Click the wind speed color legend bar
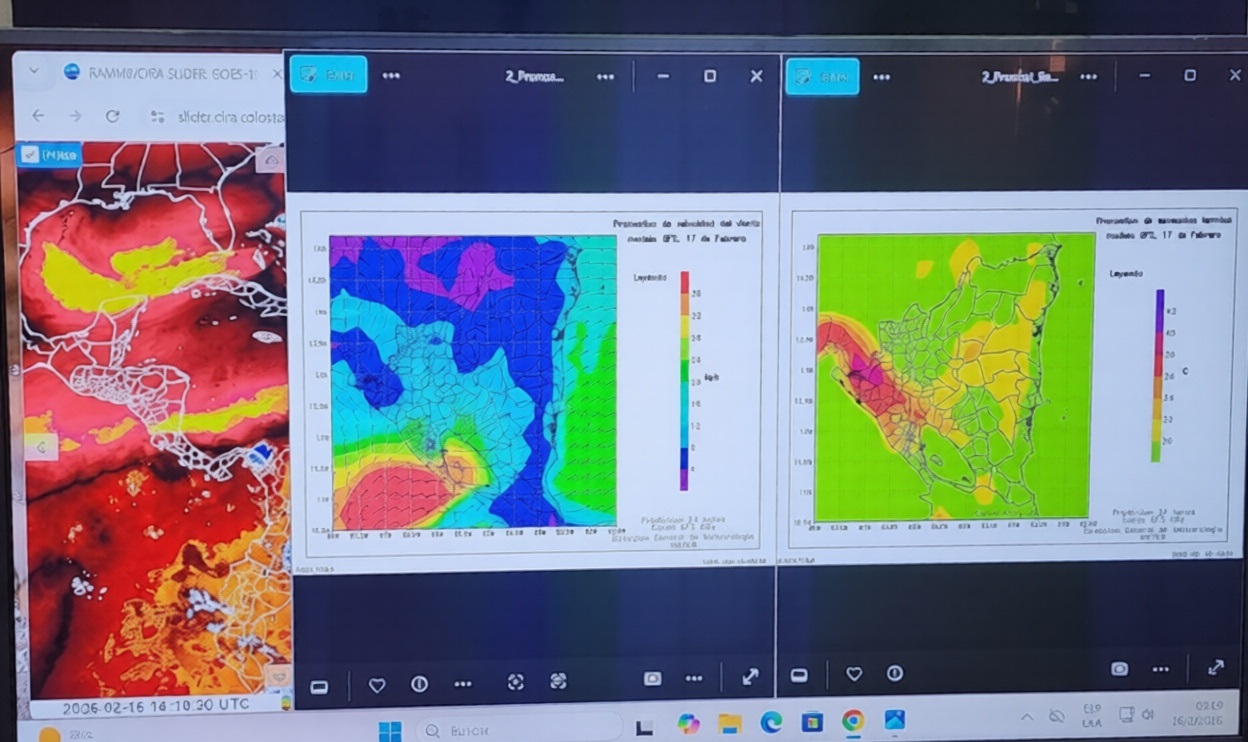1248x742 pixels. (684, 380)
